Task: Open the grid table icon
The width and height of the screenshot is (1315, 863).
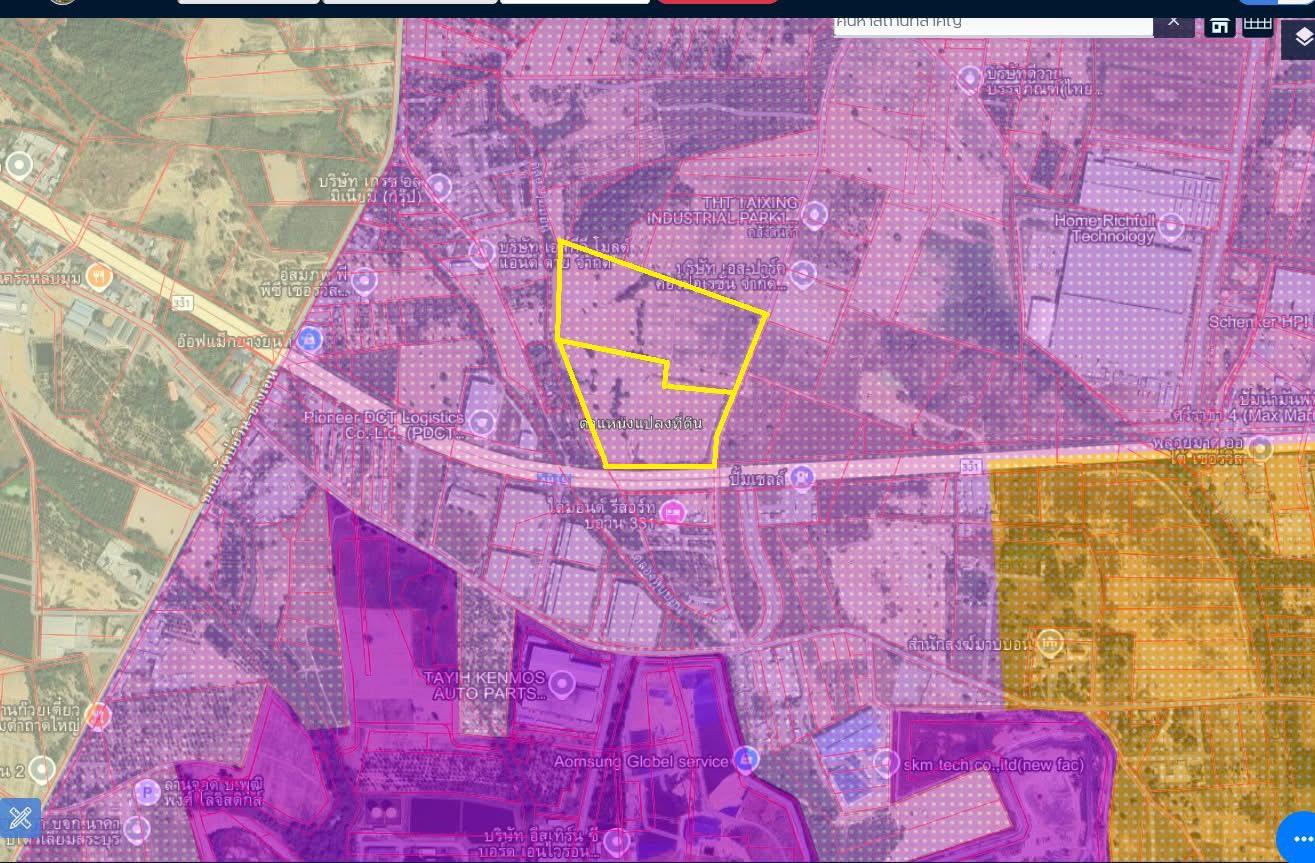Action: coord(1257,24)
